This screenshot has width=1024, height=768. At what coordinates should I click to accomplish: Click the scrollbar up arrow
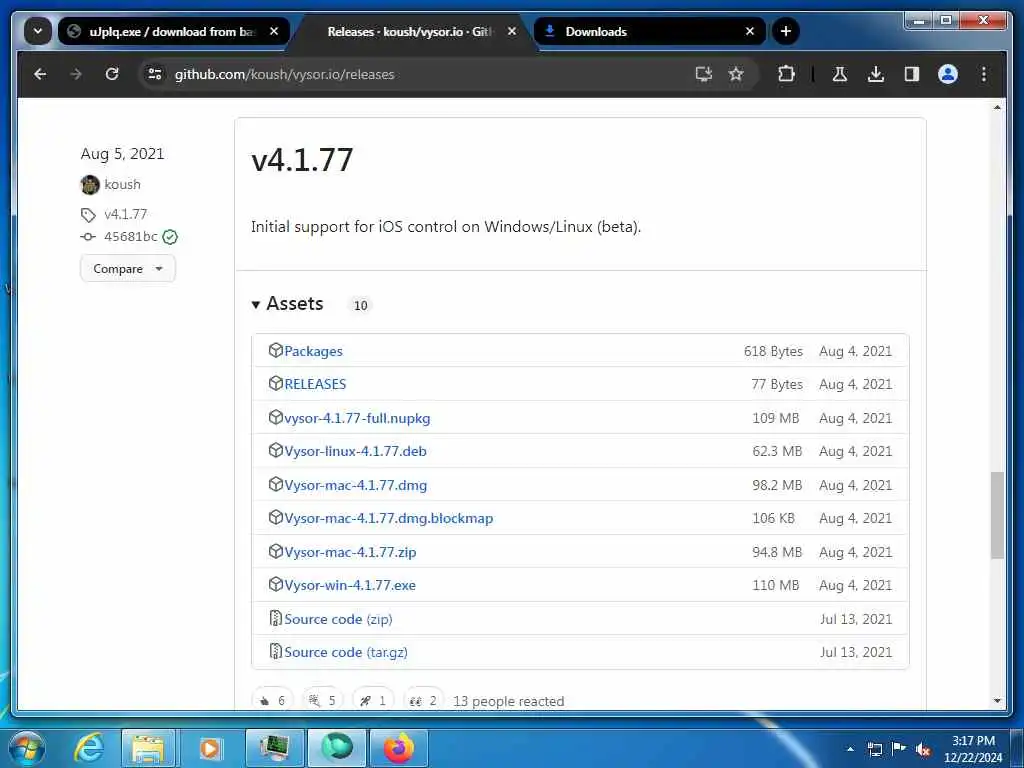(997, 107)
